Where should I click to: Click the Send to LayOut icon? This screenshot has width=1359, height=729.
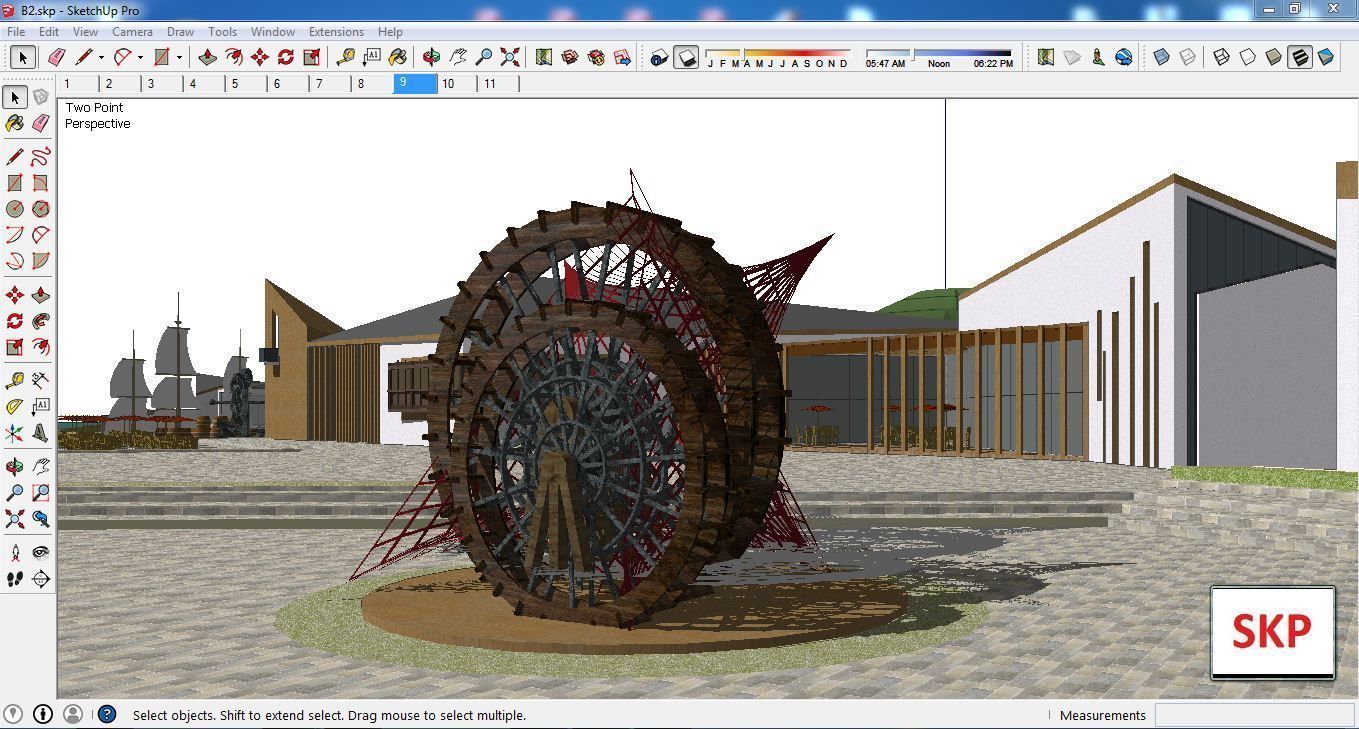click(x=621, y=57)
